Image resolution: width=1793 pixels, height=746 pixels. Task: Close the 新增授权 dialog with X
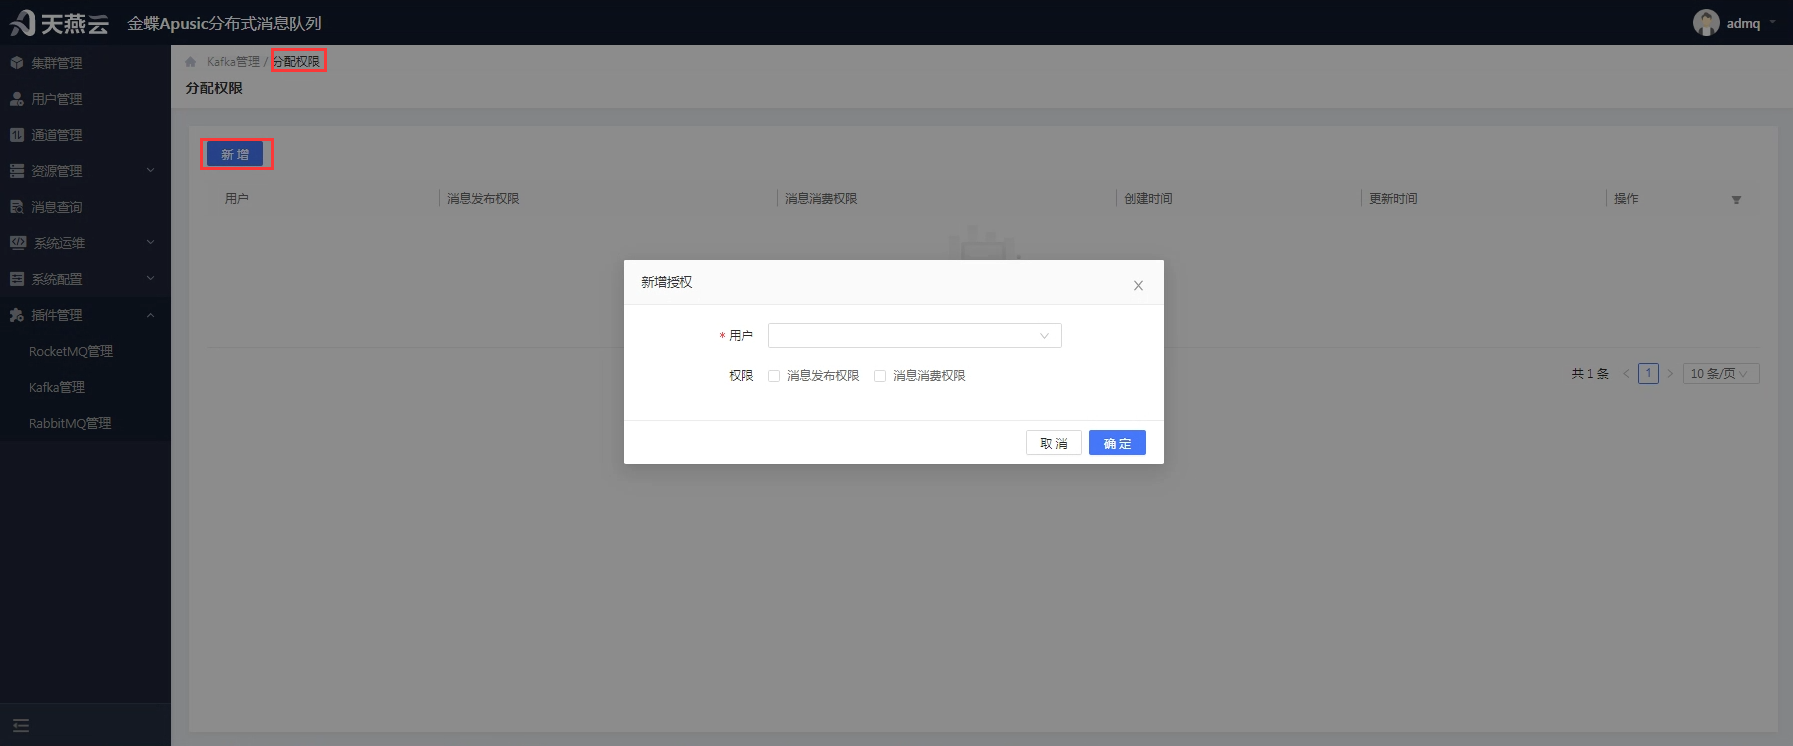(1138, 286)
